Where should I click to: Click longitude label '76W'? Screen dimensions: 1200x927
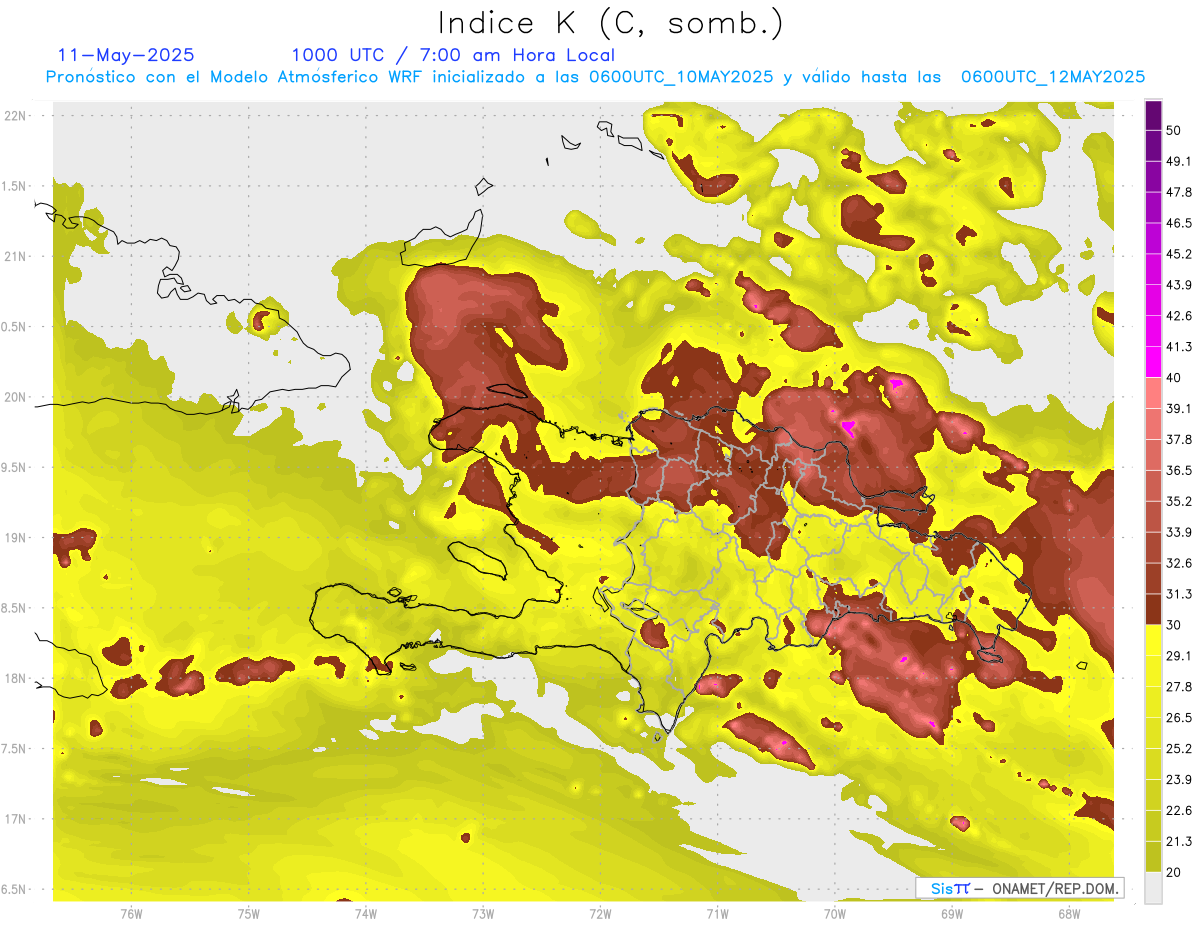coord(131,914)
